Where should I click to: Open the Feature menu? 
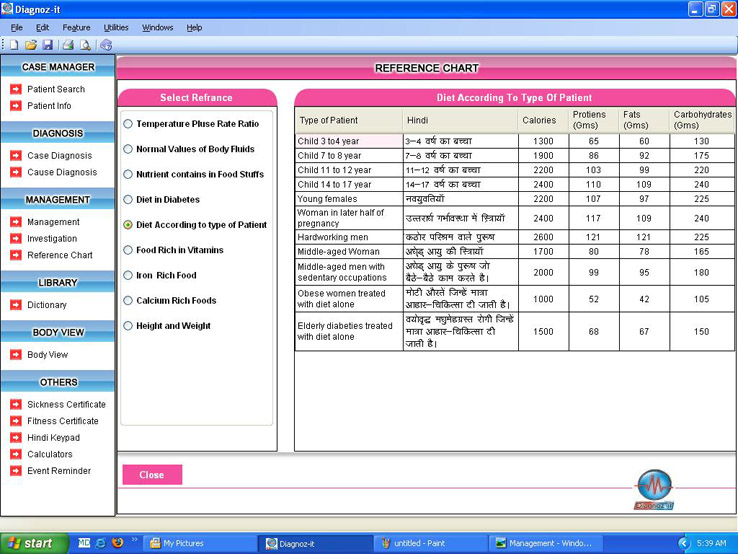76,28
